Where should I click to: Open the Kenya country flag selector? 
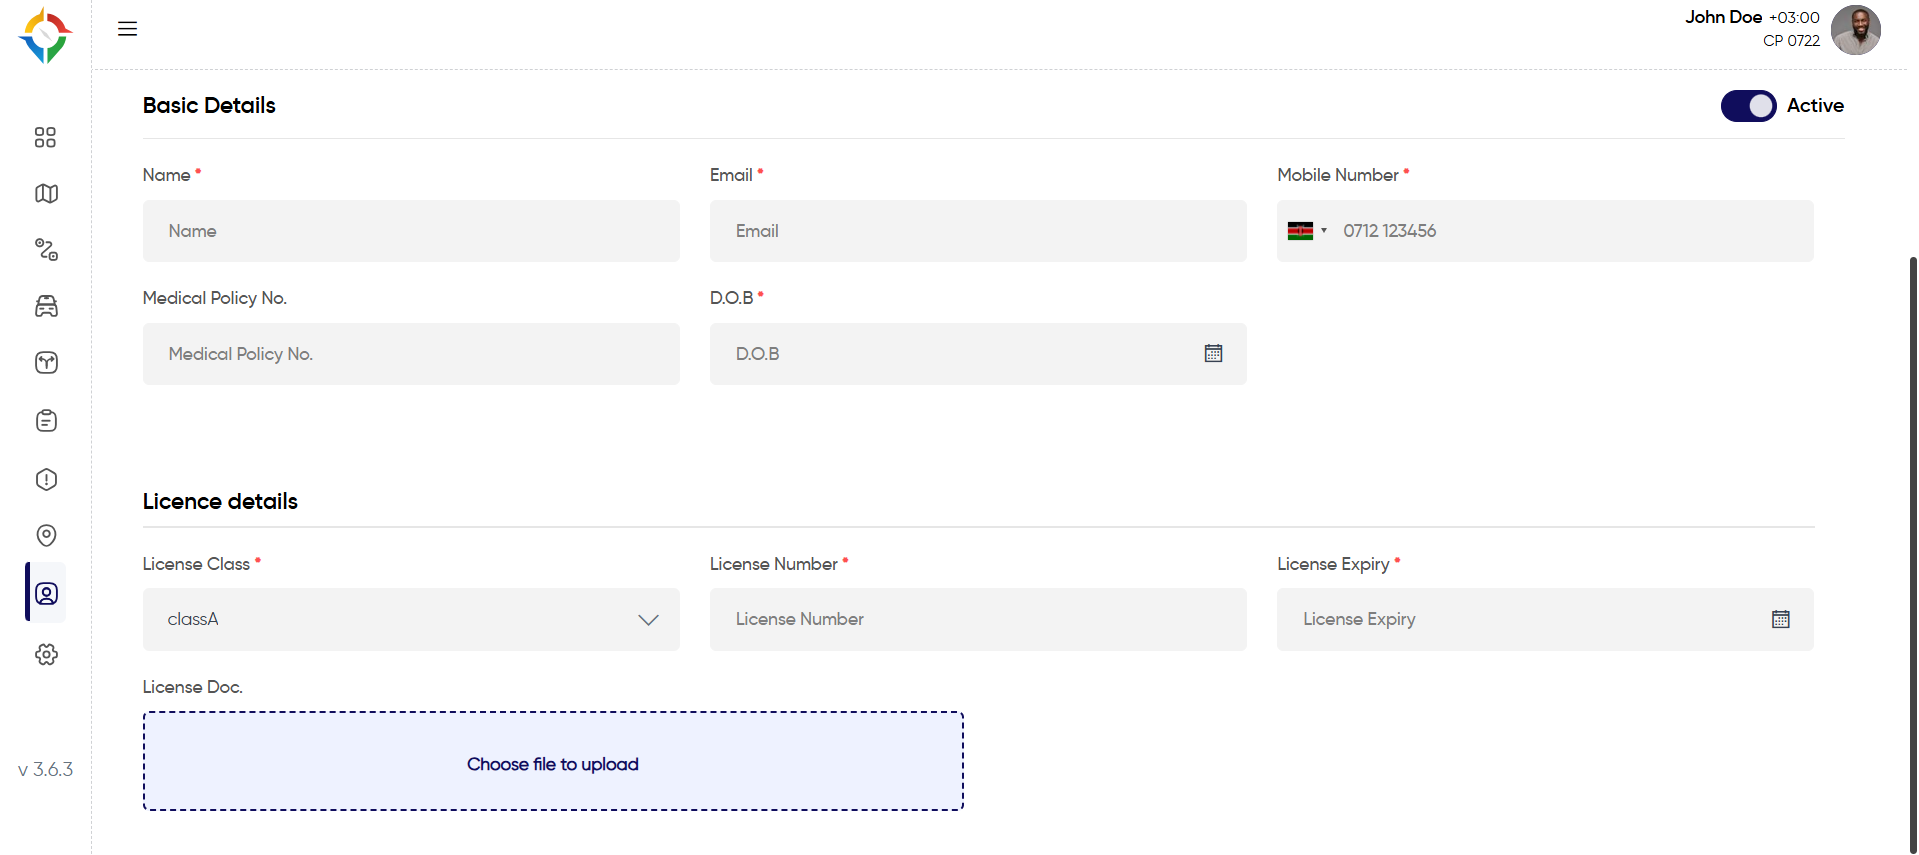(1307, 231)
